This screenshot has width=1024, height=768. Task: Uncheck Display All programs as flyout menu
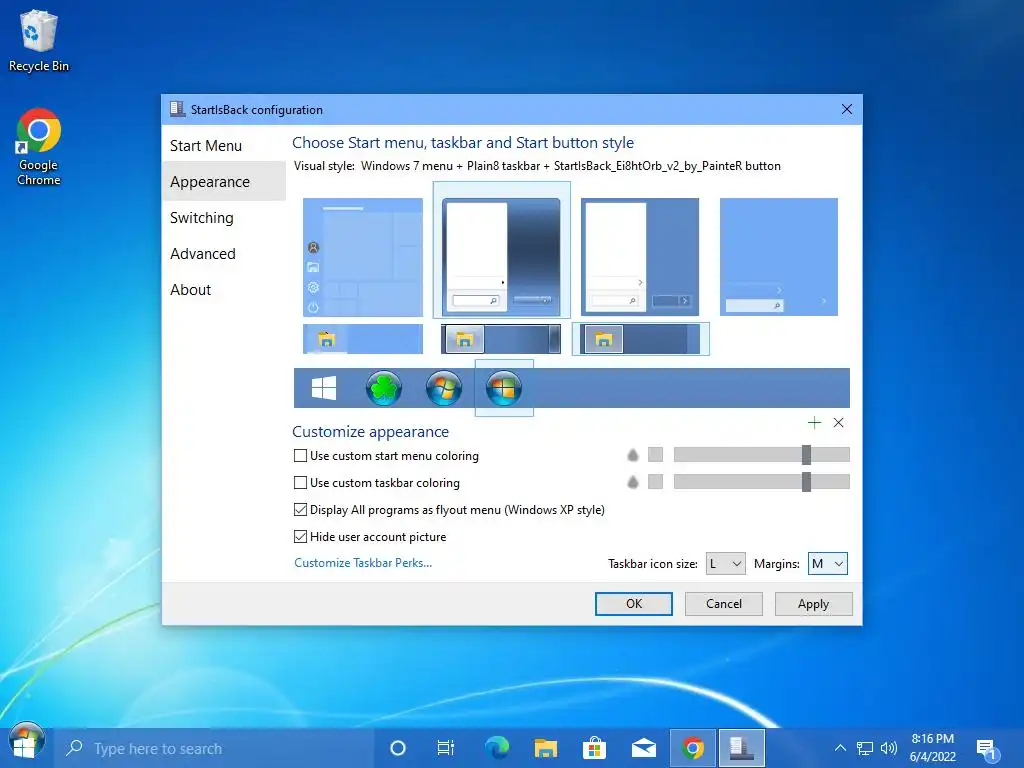pos(300,509)
